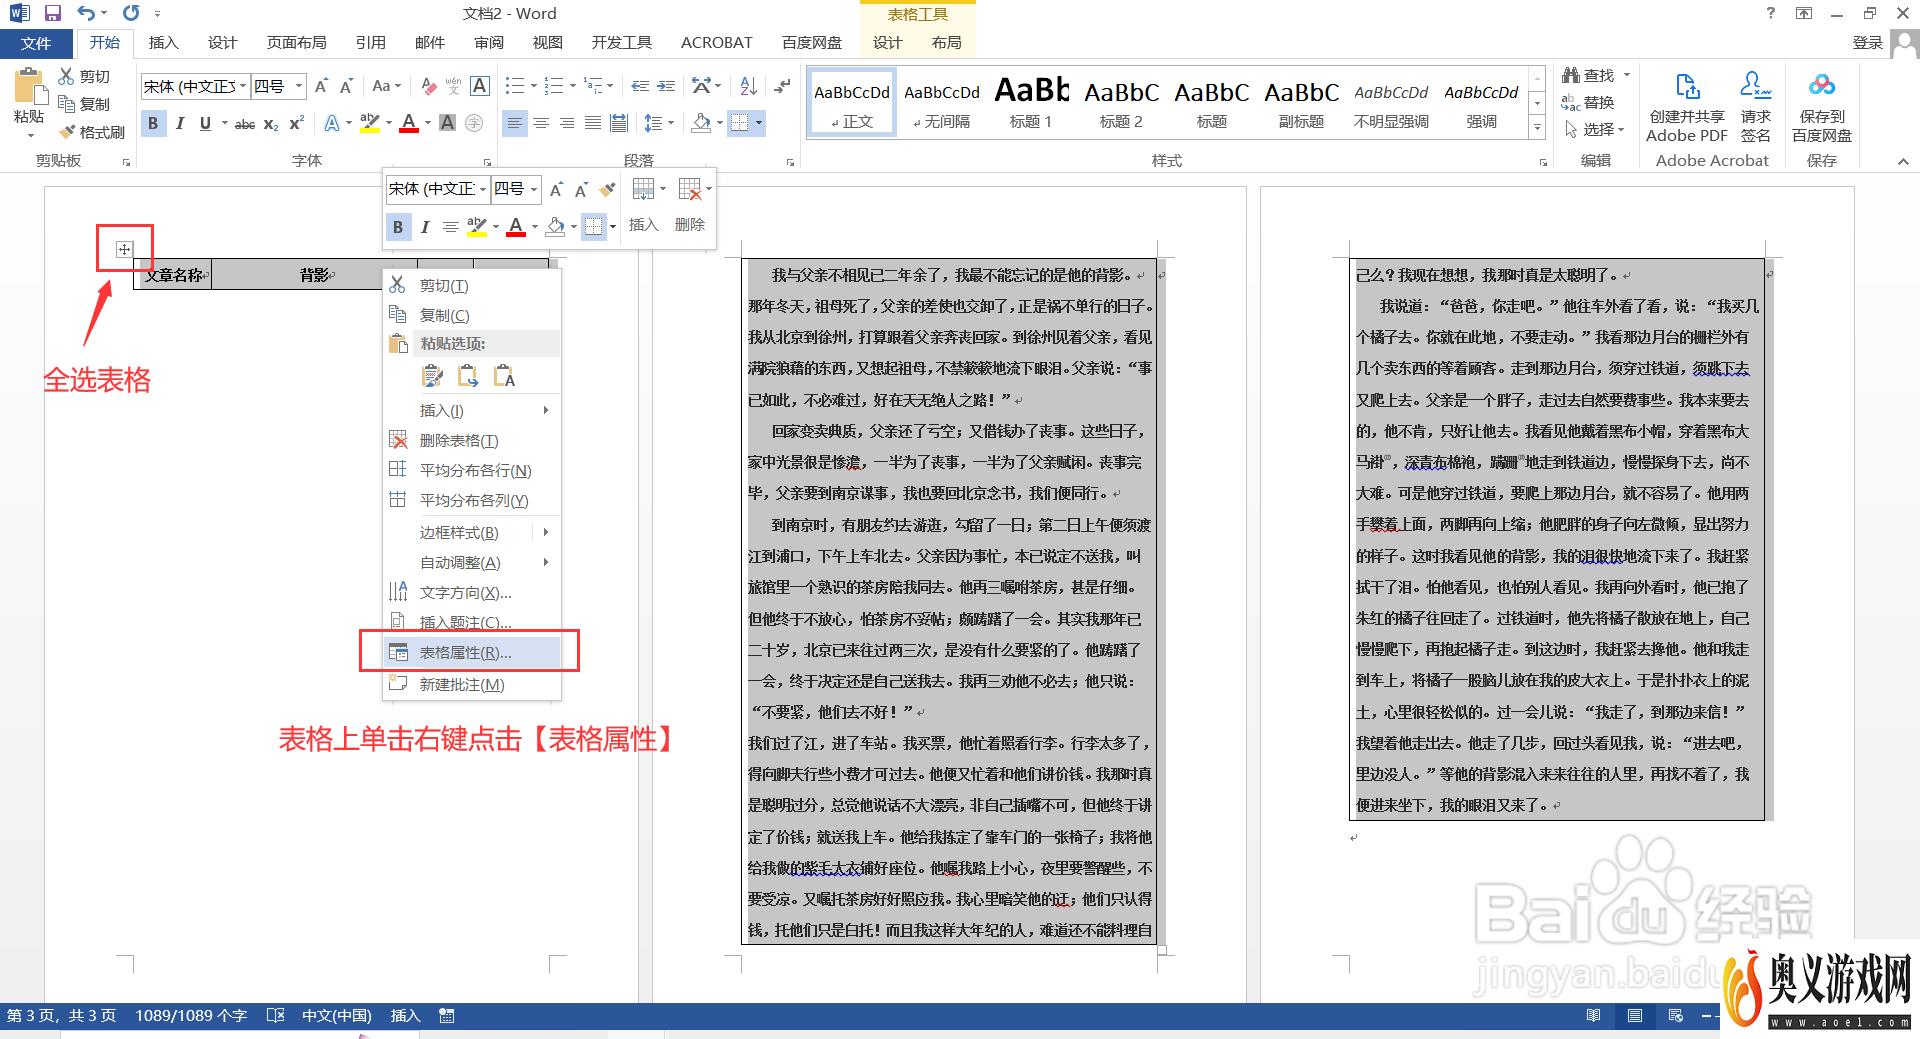Open the Change Case (Aa) dropdown
Image resolution: width=1920 pixels, height=1039 pixels.
pos(386,87)
